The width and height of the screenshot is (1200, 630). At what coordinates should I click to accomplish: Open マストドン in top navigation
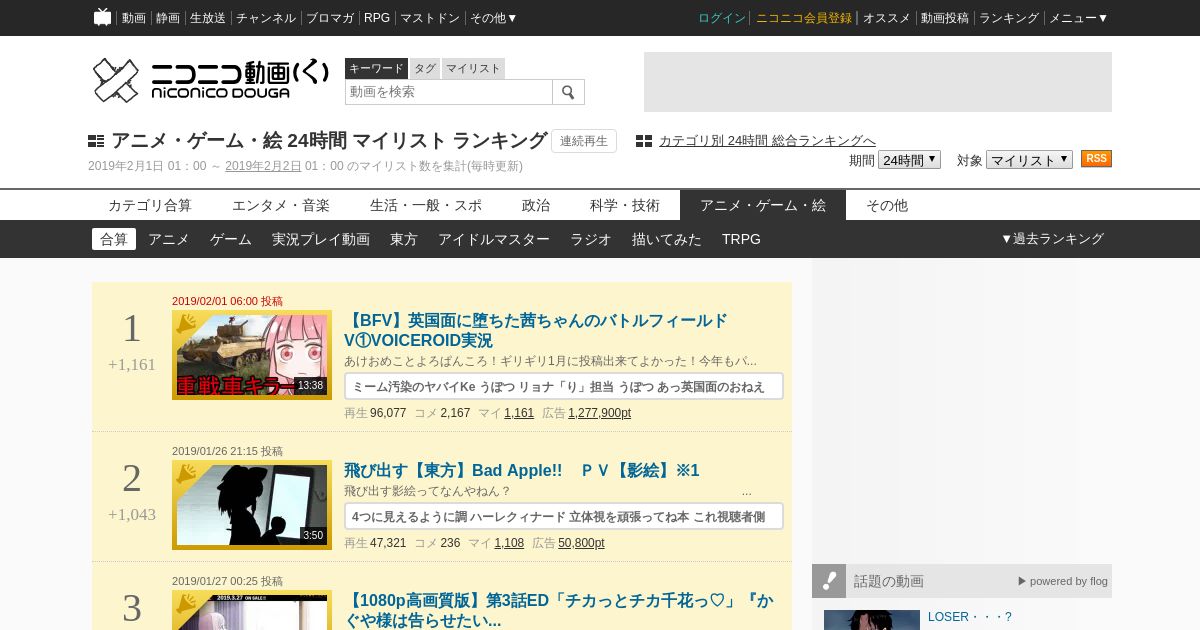pyautogui.click(x=430, y=18)
